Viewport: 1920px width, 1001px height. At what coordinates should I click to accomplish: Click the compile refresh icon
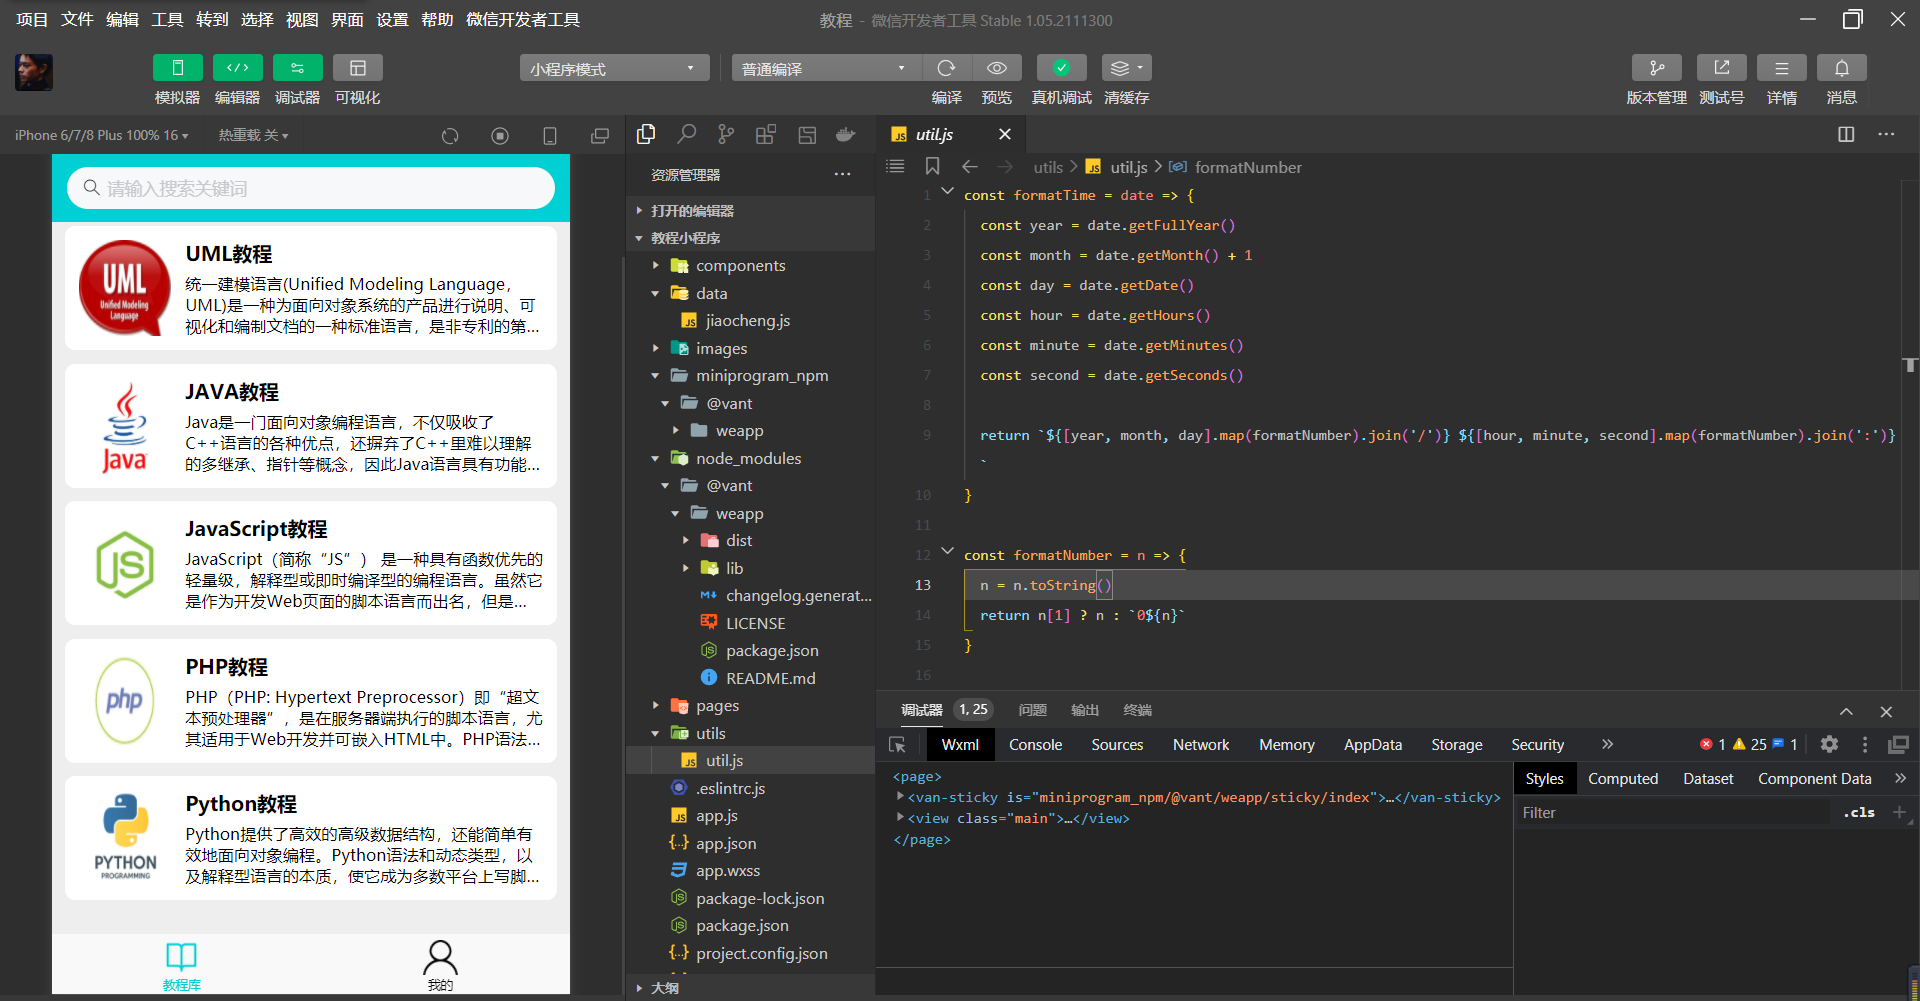coord(946,68)
